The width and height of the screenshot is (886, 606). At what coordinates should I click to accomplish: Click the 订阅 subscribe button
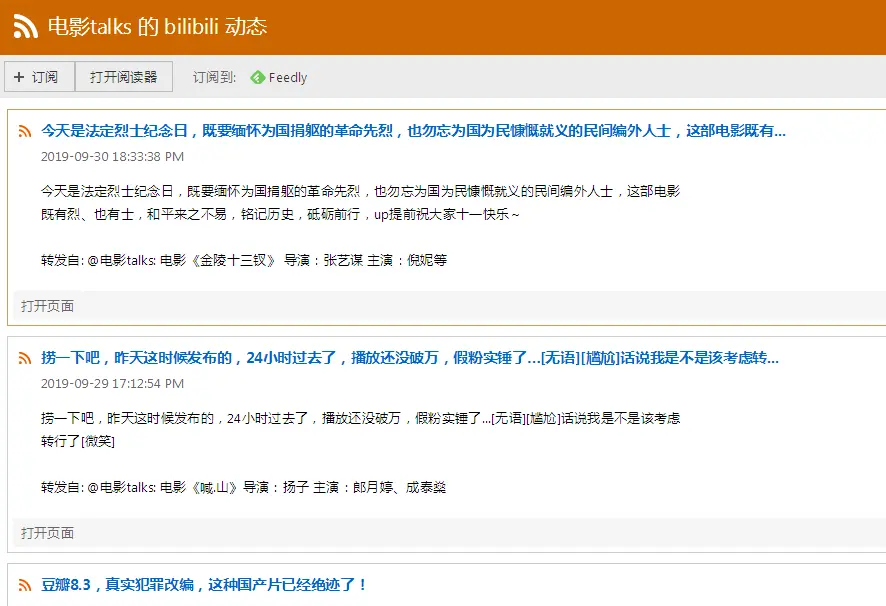[x=40, y=77]
